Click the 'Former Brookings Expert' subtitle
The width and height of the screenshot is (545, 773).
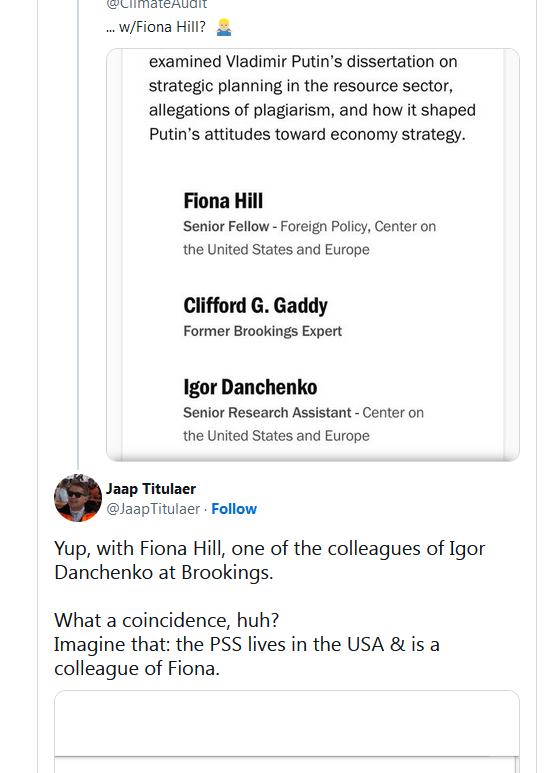(x=263, y=331)
